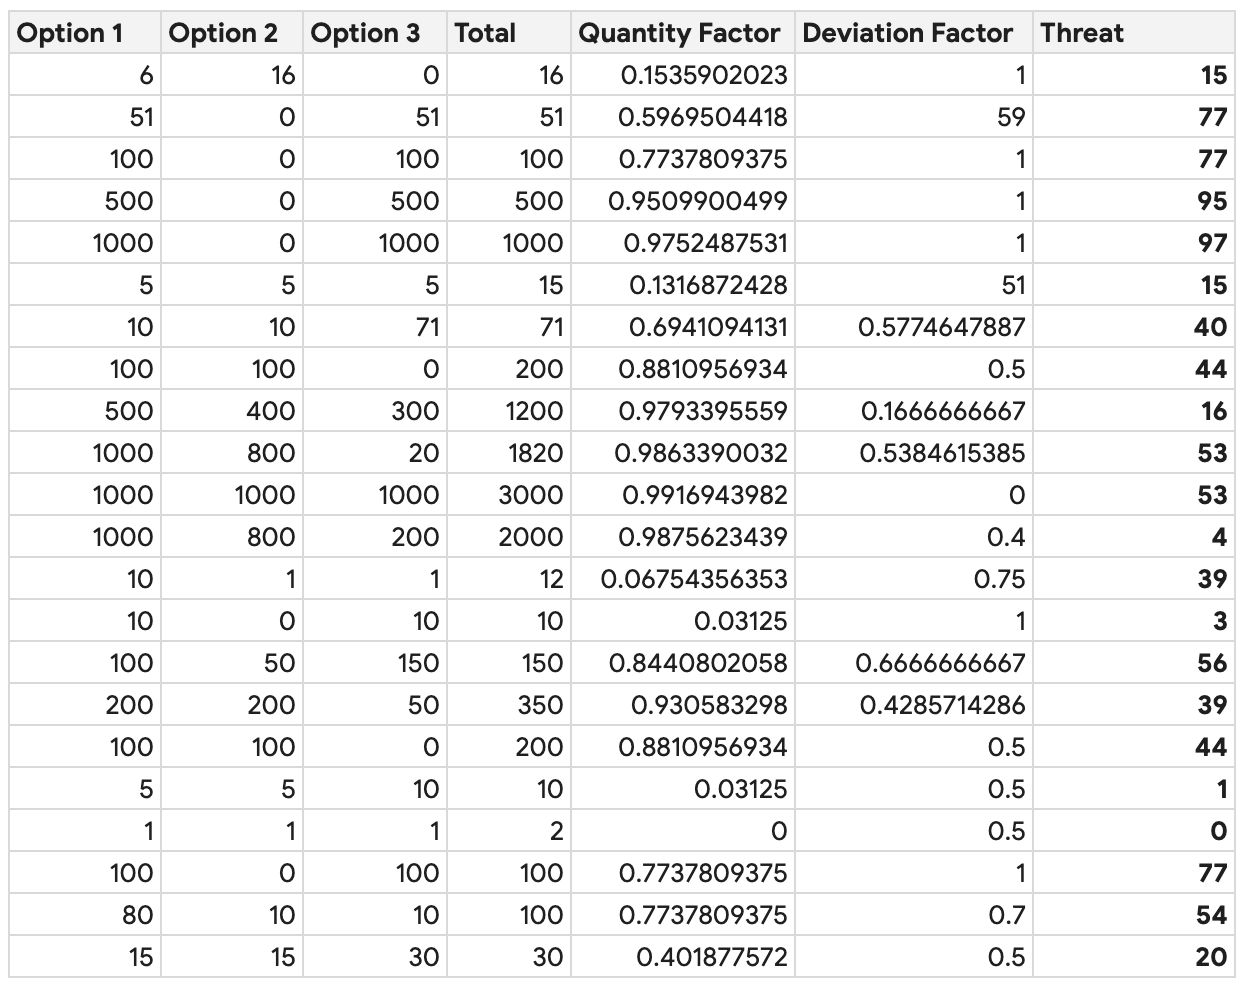This screenshot has width=1250, height=988.
Task: Select the Quantity Factor cell 0.930583298
Action: (x=708, y=705)
